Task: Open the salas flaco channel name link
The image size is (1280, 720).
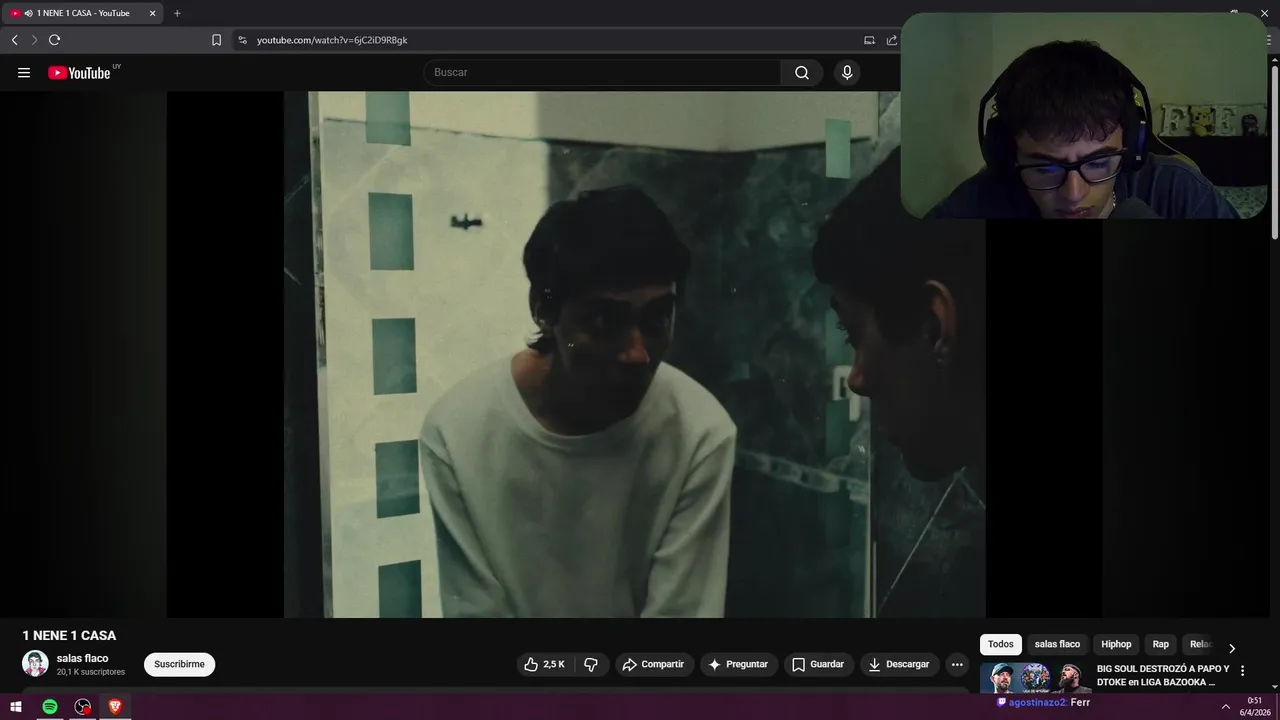Action: tap(82, 658)
